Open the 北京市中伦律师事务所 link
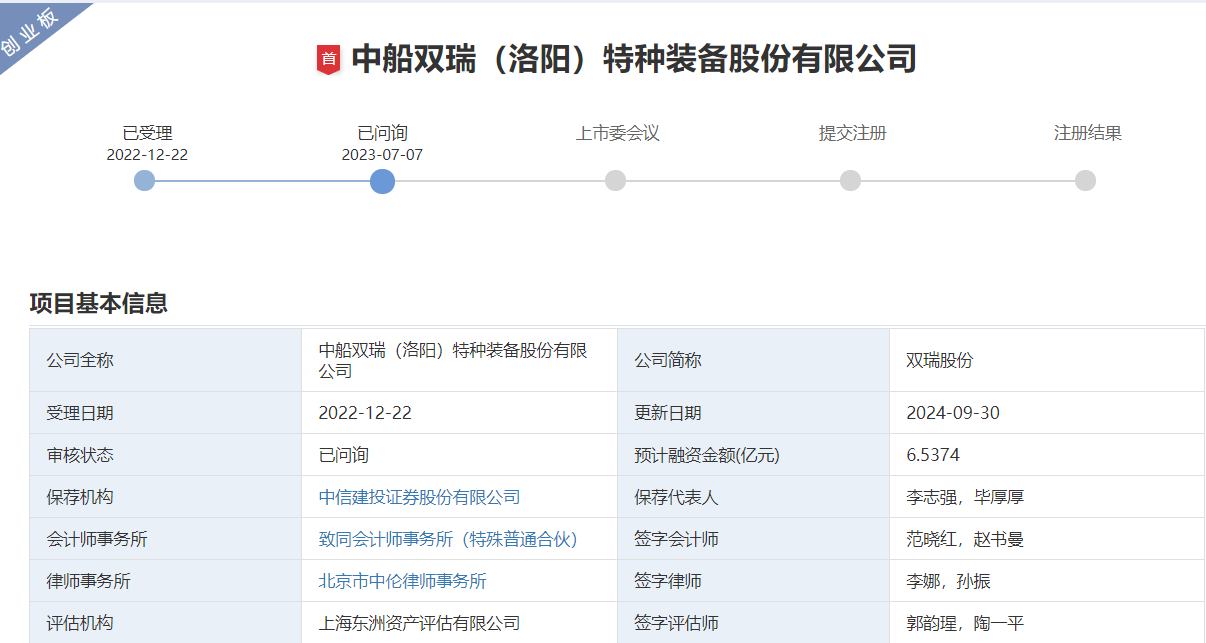1206x643 pixels. [x=403, y=581]
